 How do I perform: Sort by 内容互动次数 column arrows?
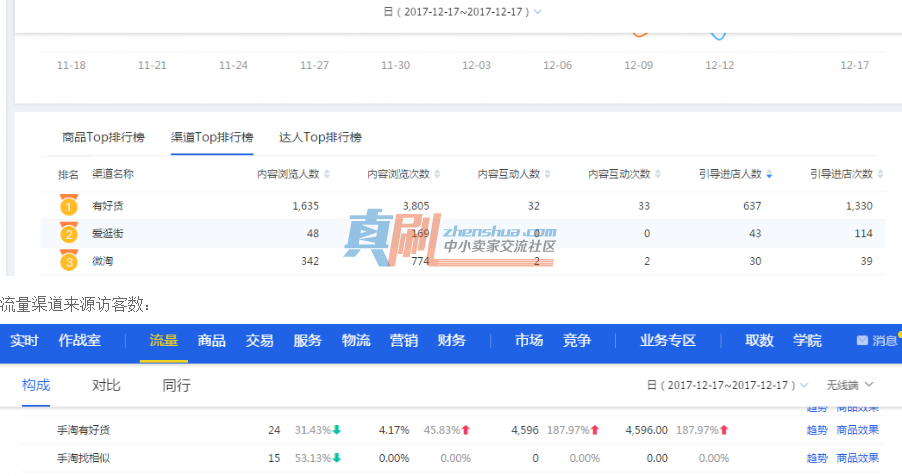(658, 174)
